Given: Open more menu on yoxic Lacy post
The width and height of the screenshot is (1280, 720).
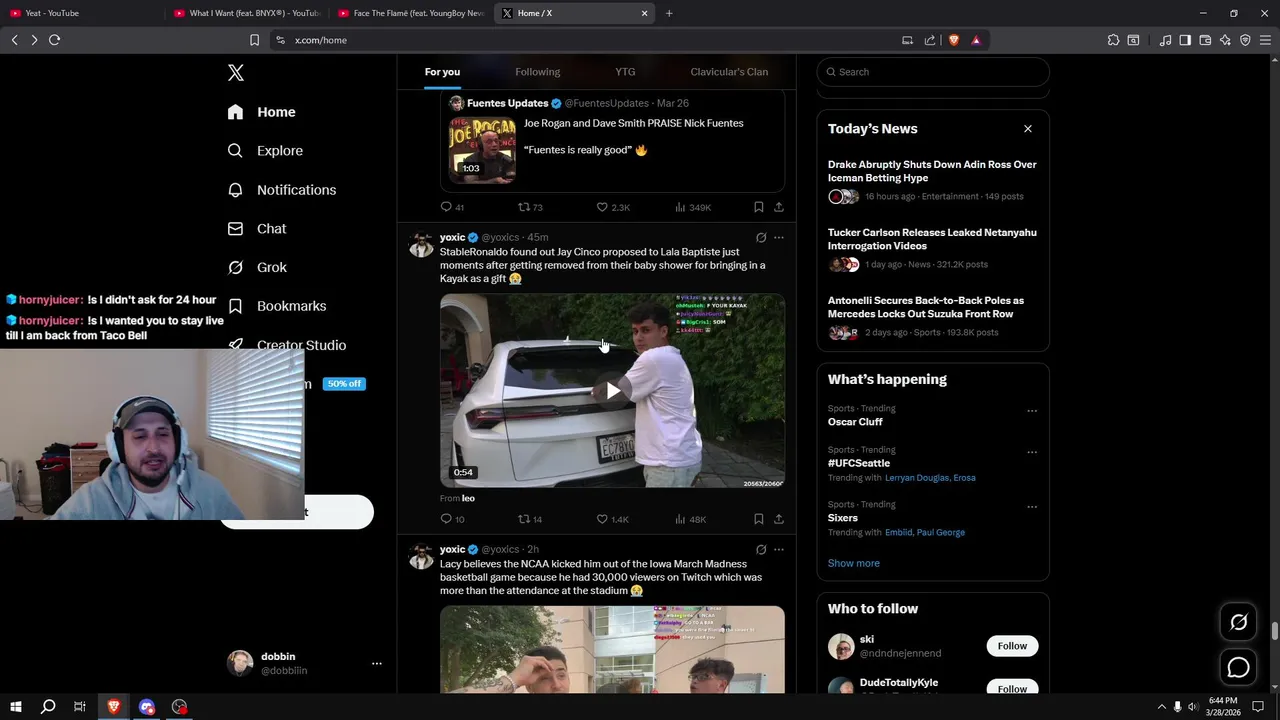Looking at the screenshot, I should click(x=779, y=550).
